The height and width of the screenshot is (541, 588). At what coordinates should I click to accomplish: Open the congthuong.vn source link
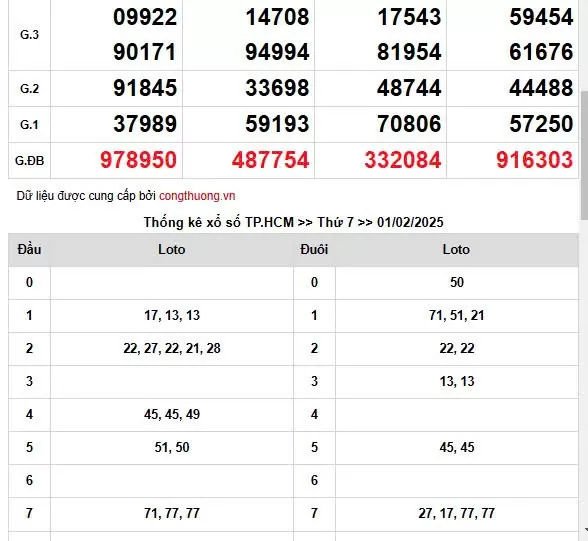tap(197, 196)
